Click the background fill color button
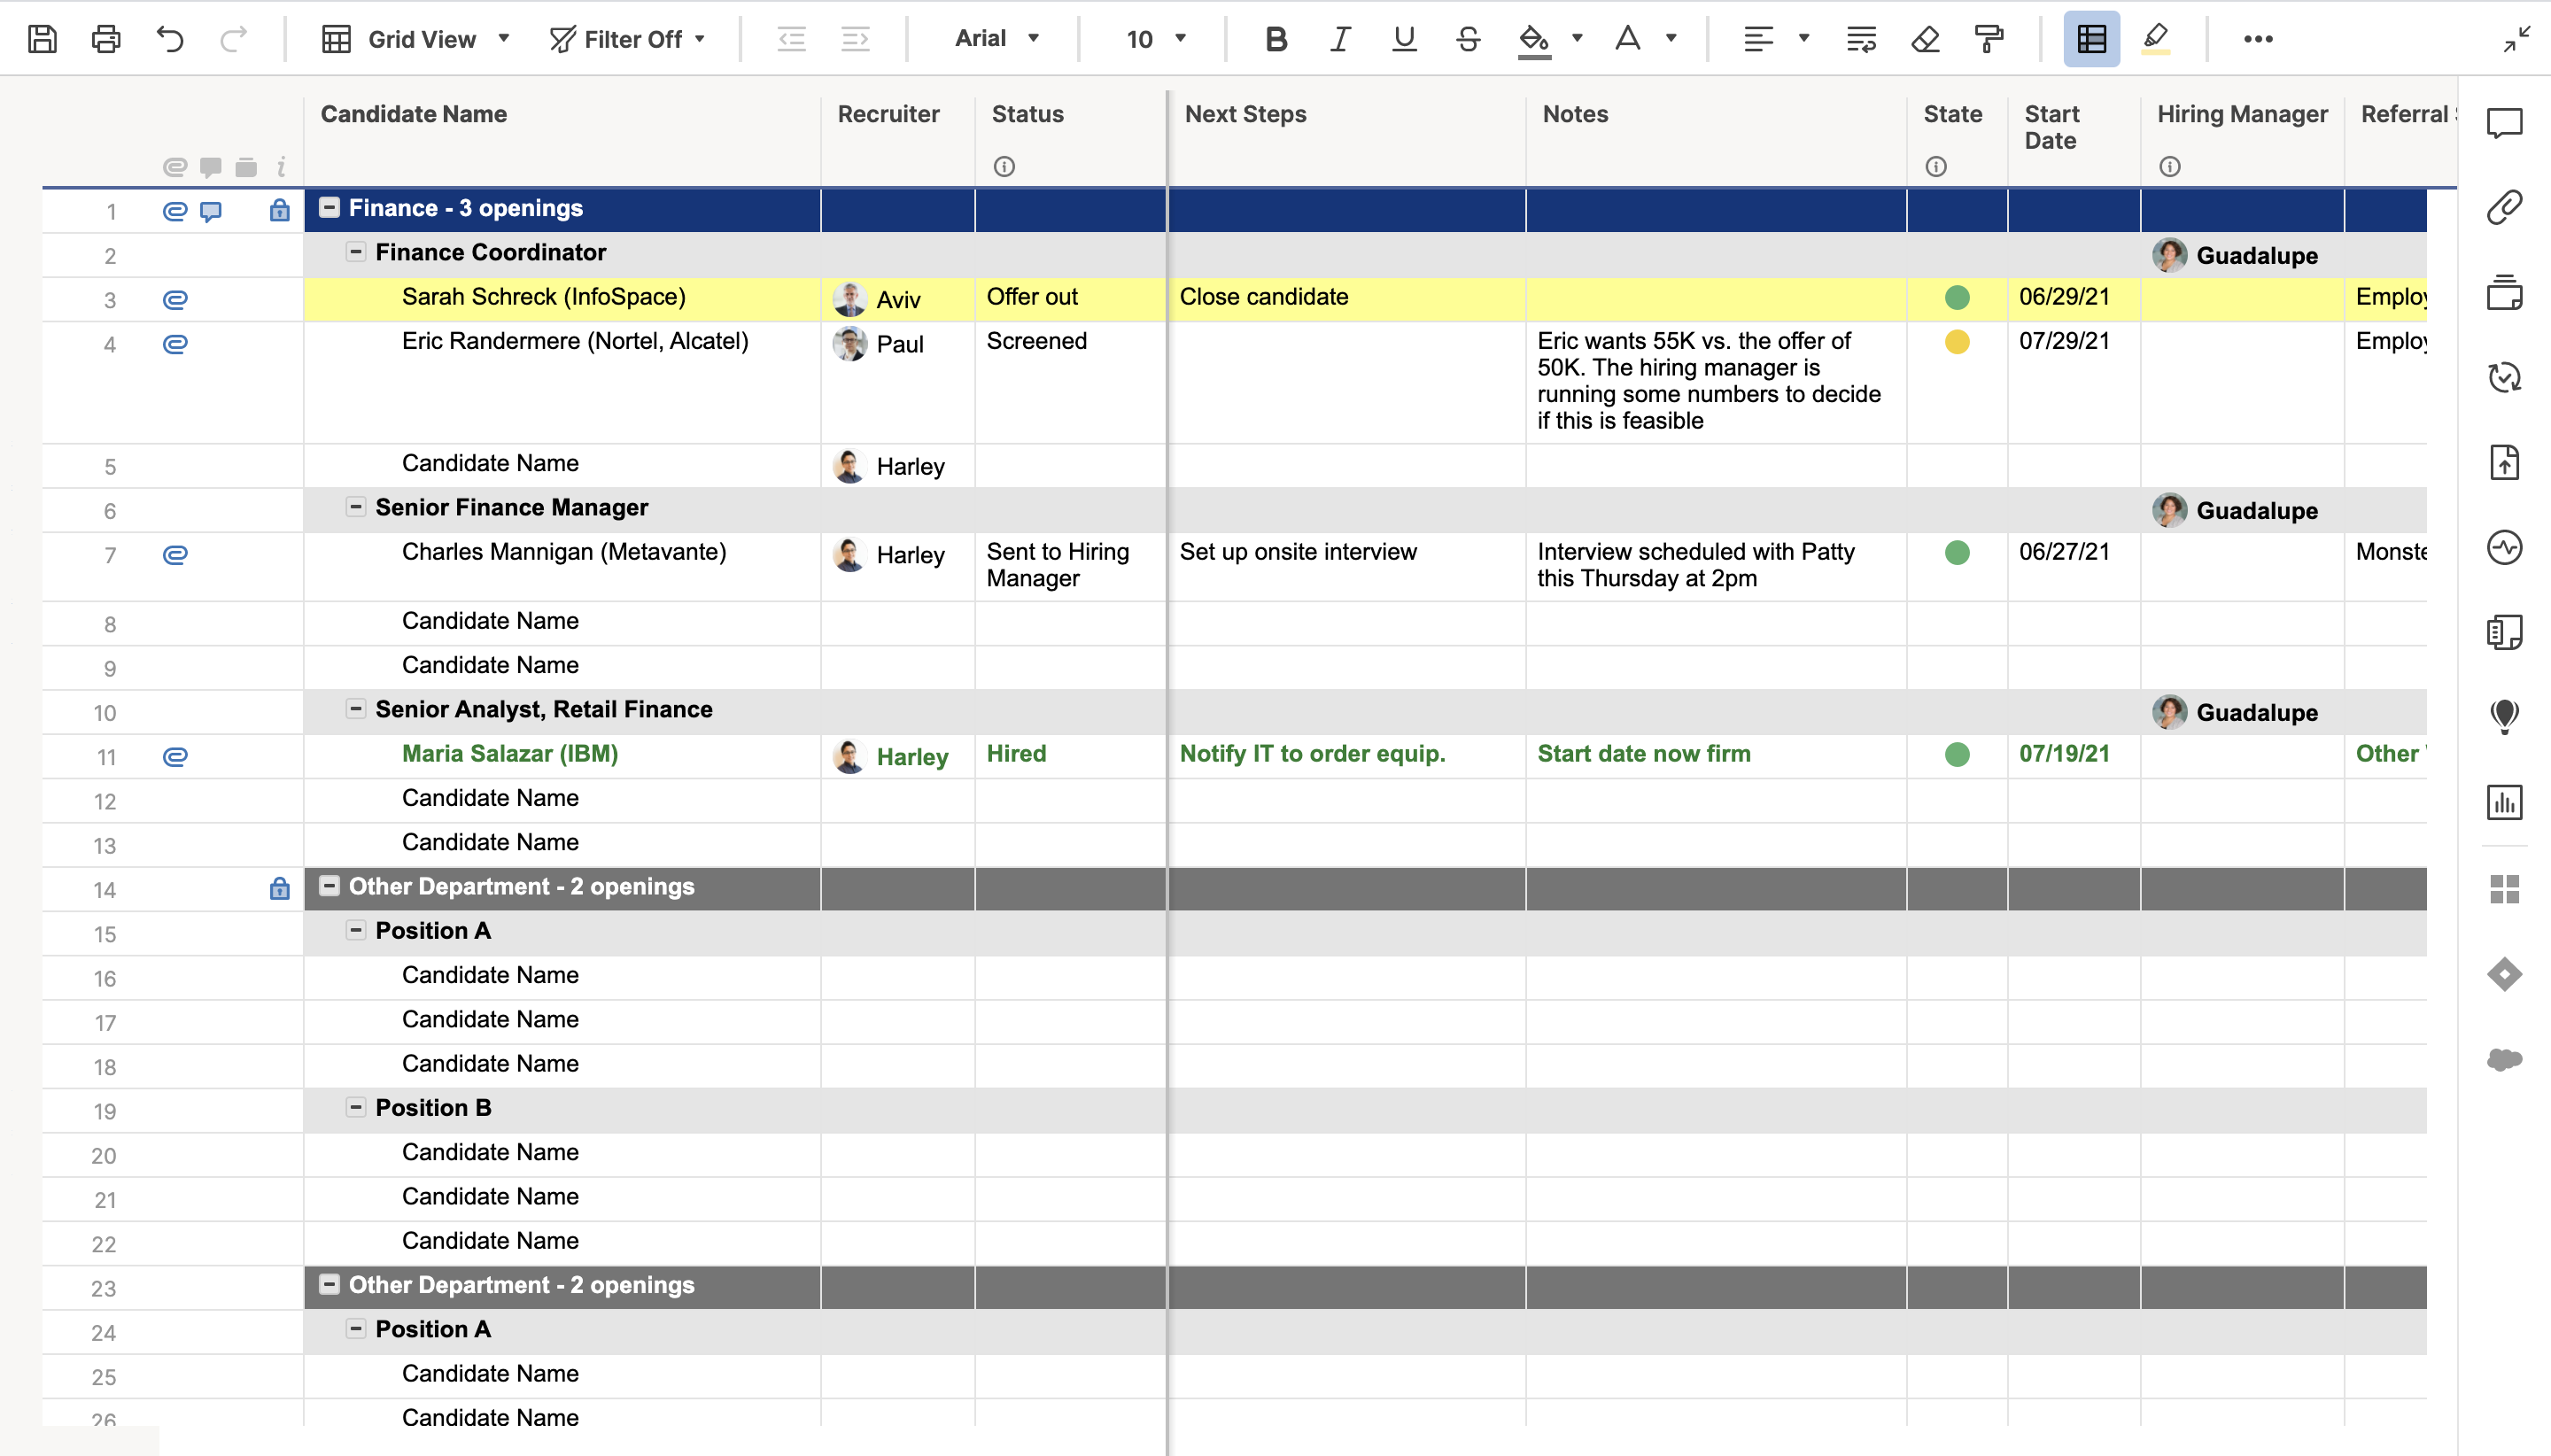 point(1533,39)
